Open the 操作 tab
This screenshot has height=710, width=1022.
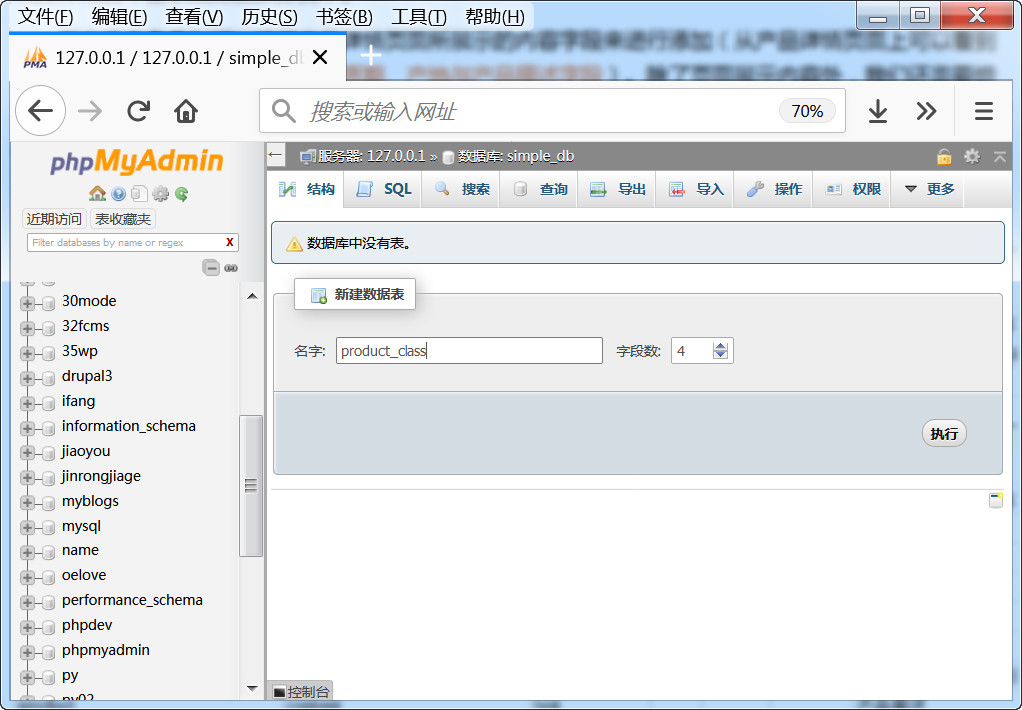pos(774,189)
